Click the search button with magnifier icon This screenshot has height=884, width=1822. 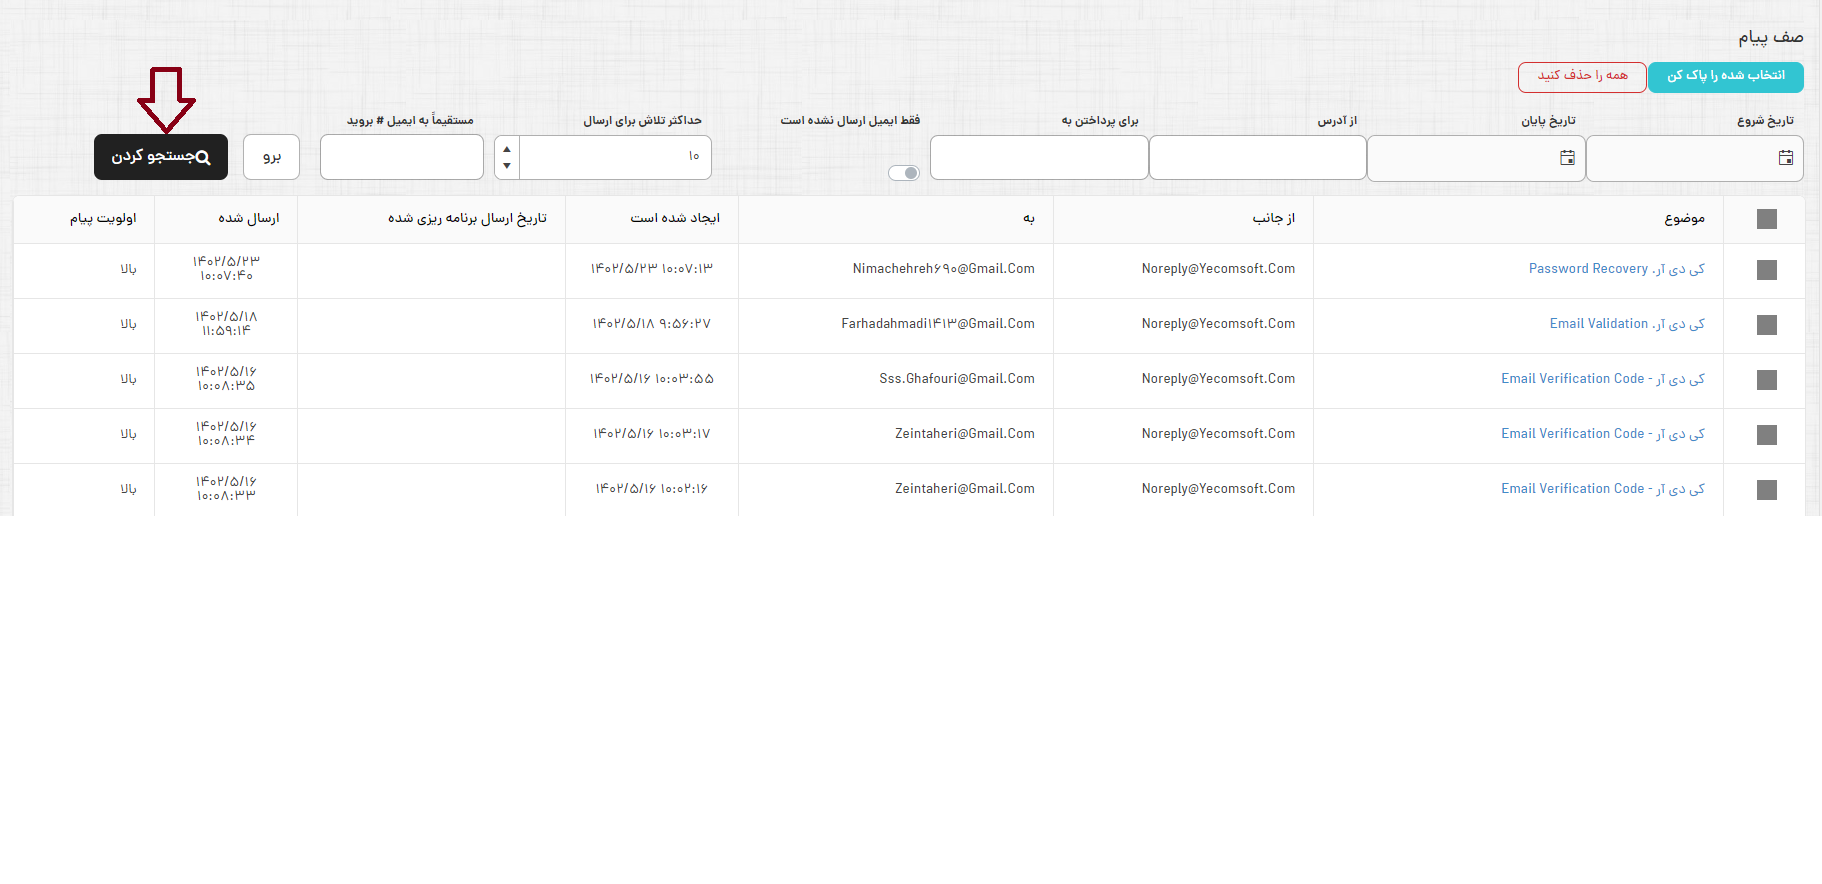(161, 157)
